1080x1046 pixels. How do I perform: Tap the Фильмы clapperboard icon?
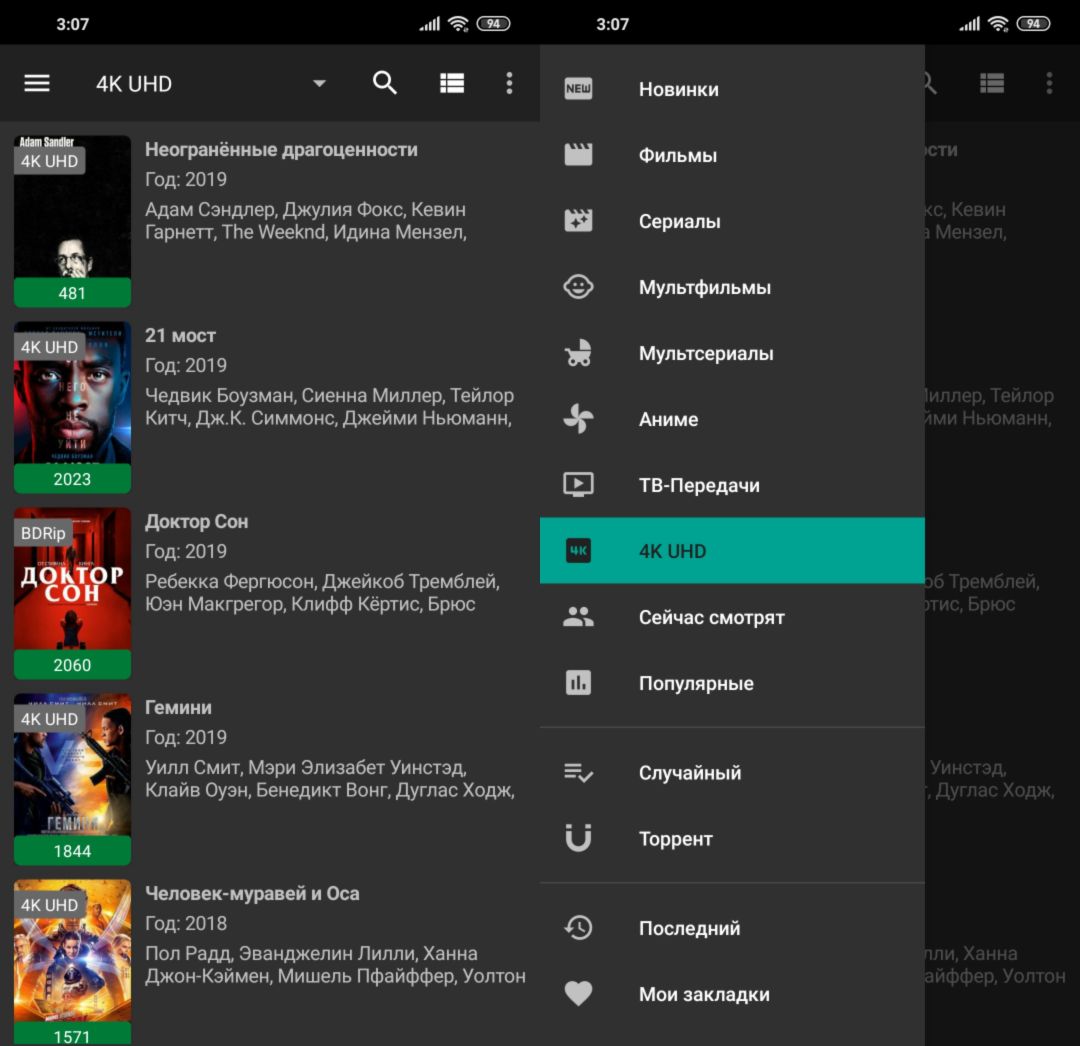pos(578,155)
